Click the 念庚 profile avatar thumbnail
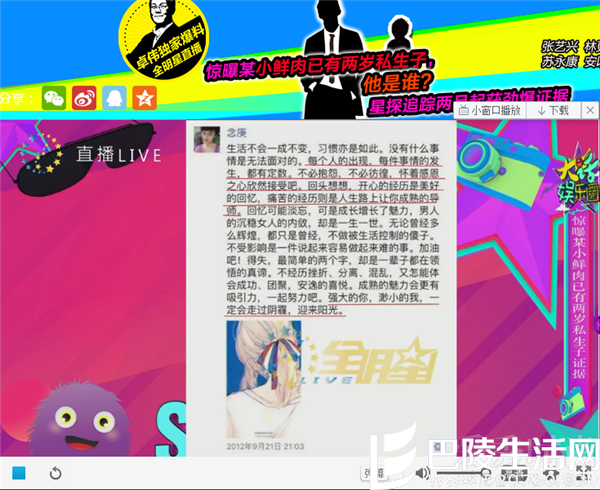 207,139
